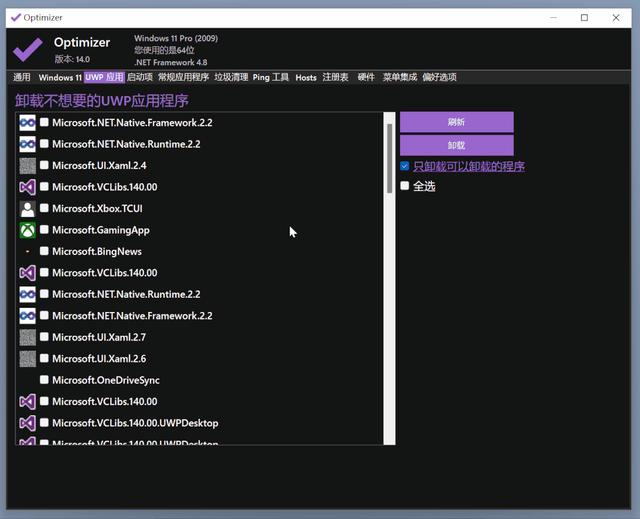Click the Optimizer checkmark logo

point(27,49)
